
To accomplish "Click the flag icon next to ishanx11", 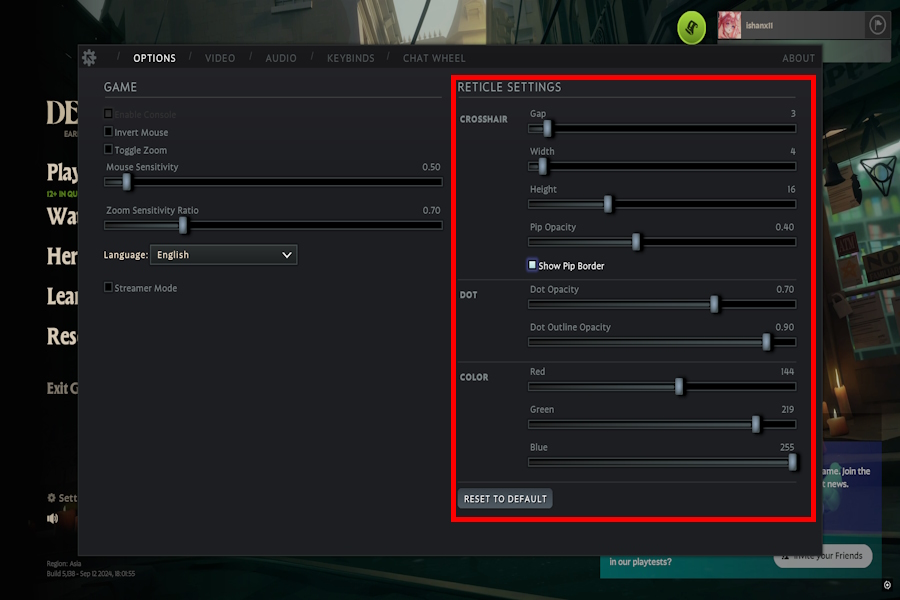I will point(876,24).
